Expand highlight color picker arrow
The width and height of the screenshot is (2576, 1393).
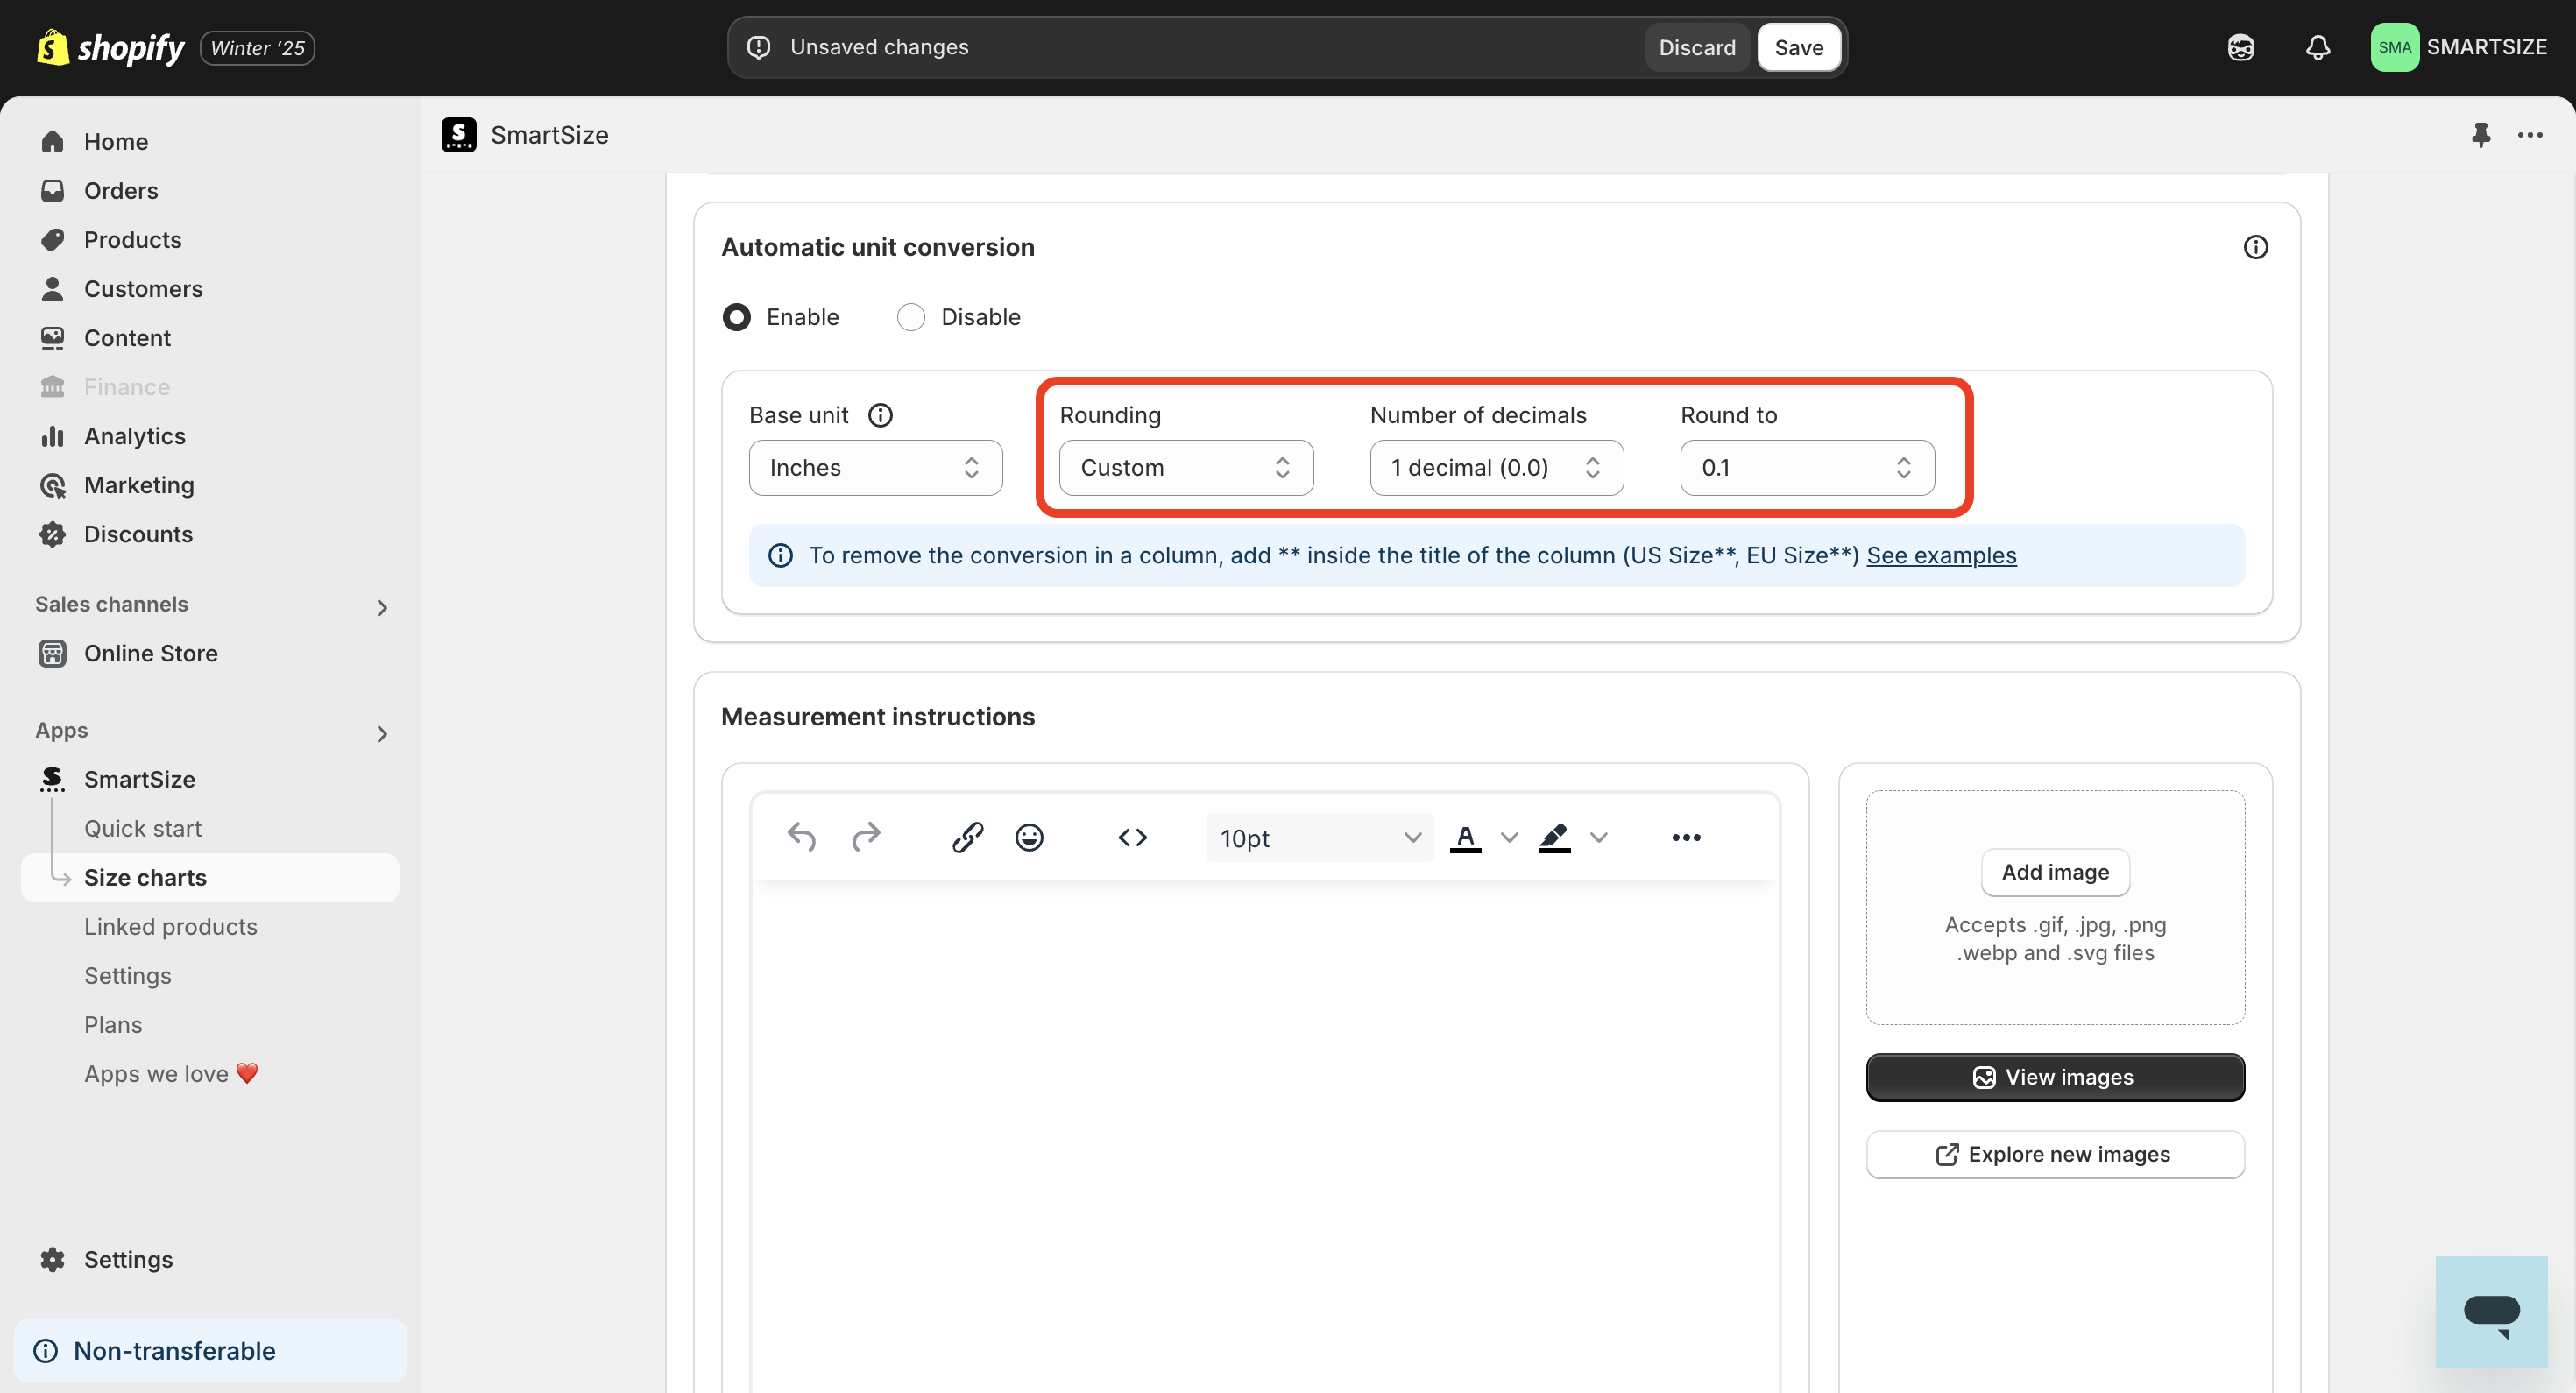tap(1598, 837)
